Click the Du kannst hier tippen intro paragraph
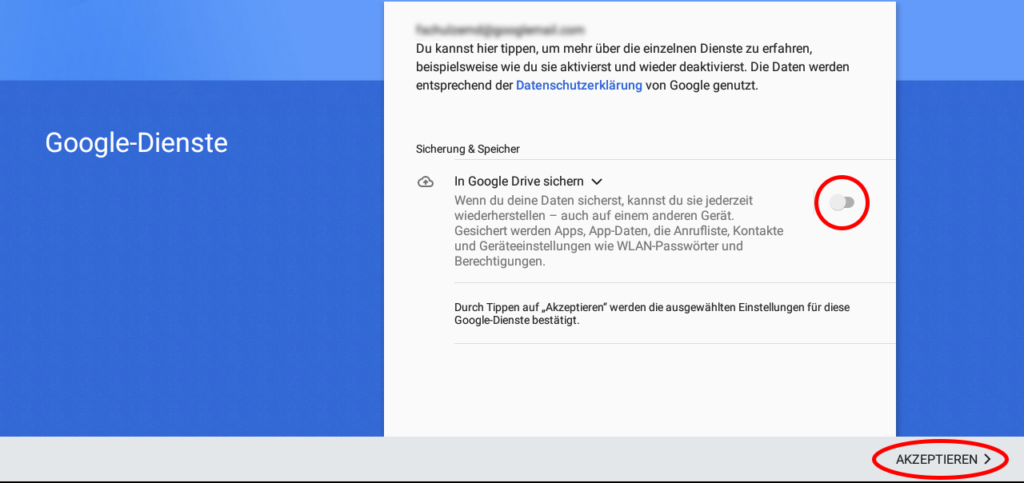 click(x=632, y=67)
